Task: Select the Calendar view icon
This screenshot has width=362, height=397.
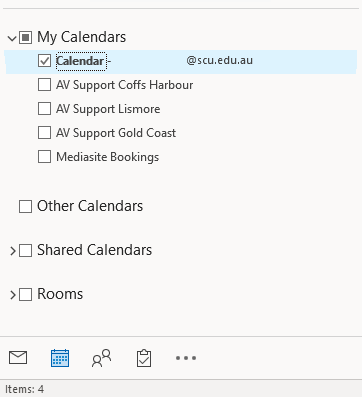Action: 60,358
